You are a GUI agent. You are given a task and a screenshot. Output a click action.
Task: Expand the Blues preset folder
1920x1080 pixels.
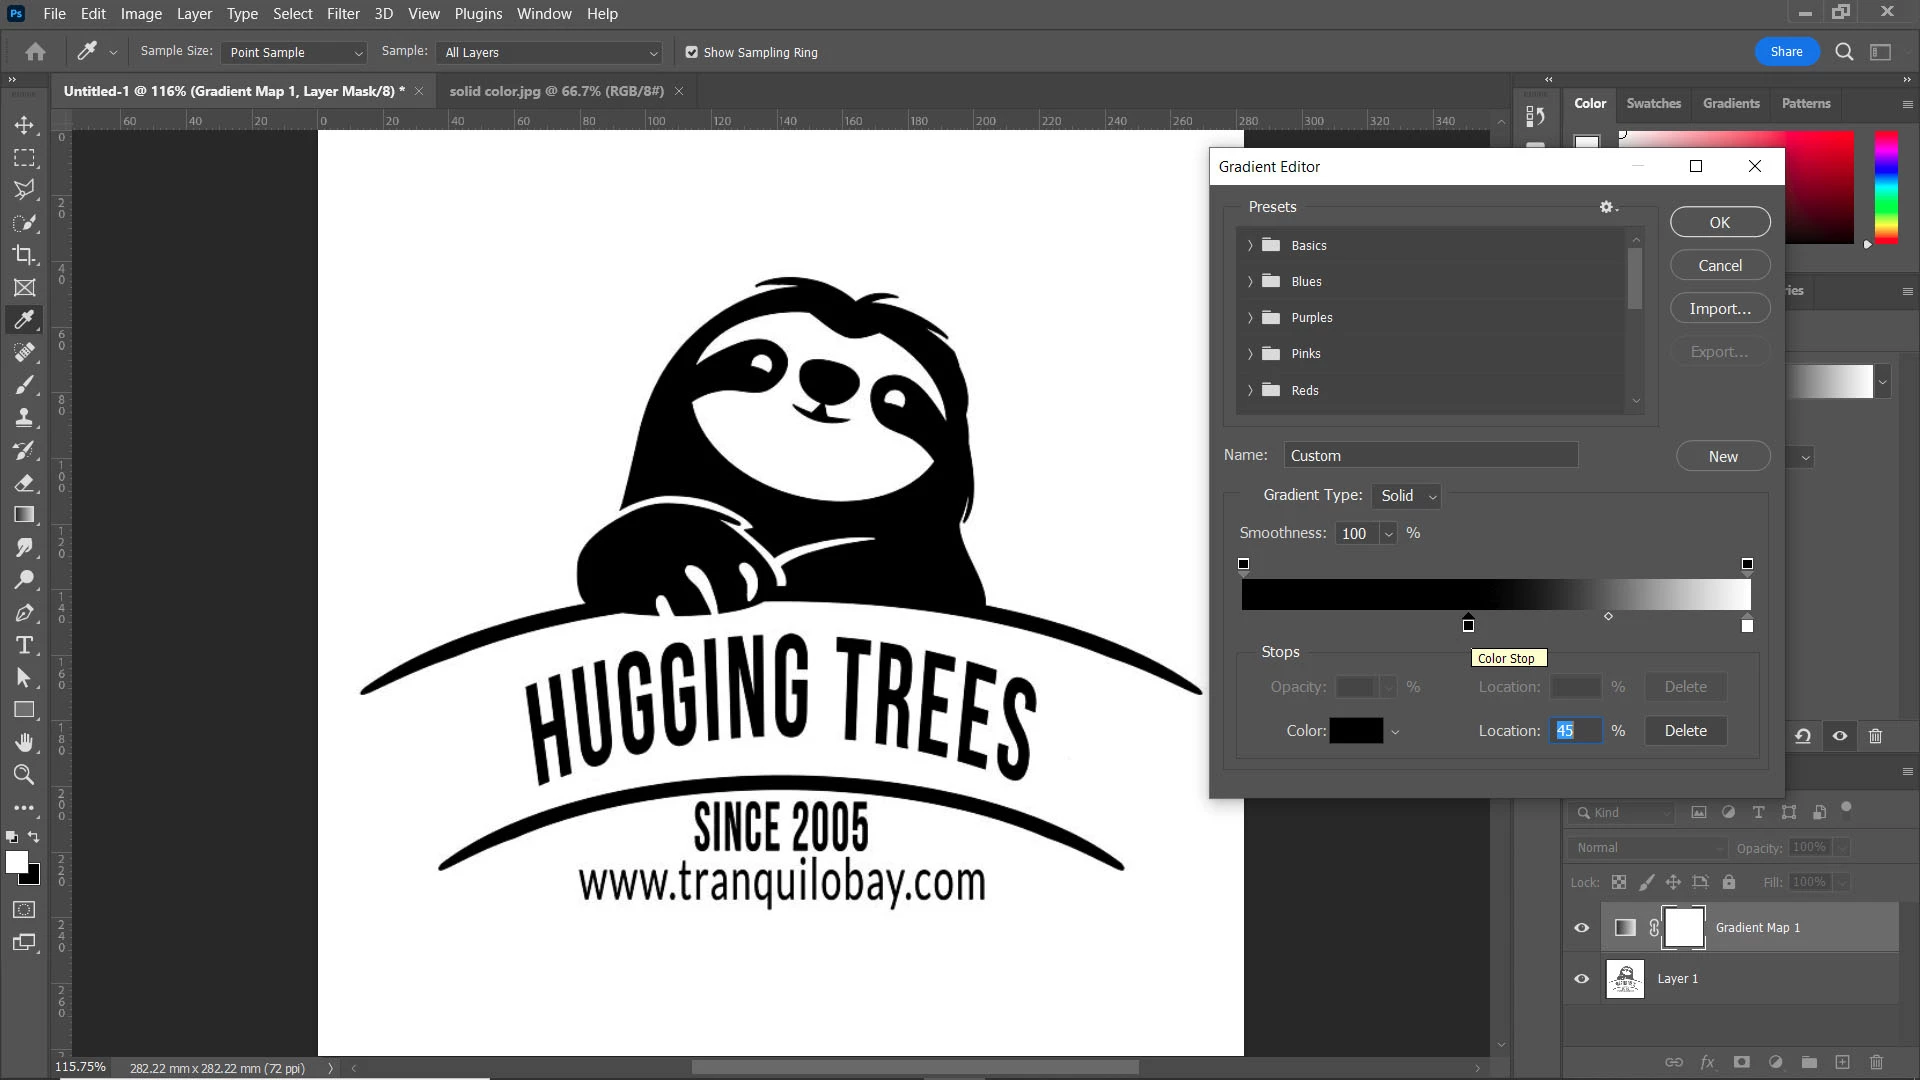(x=1250, y=282)
